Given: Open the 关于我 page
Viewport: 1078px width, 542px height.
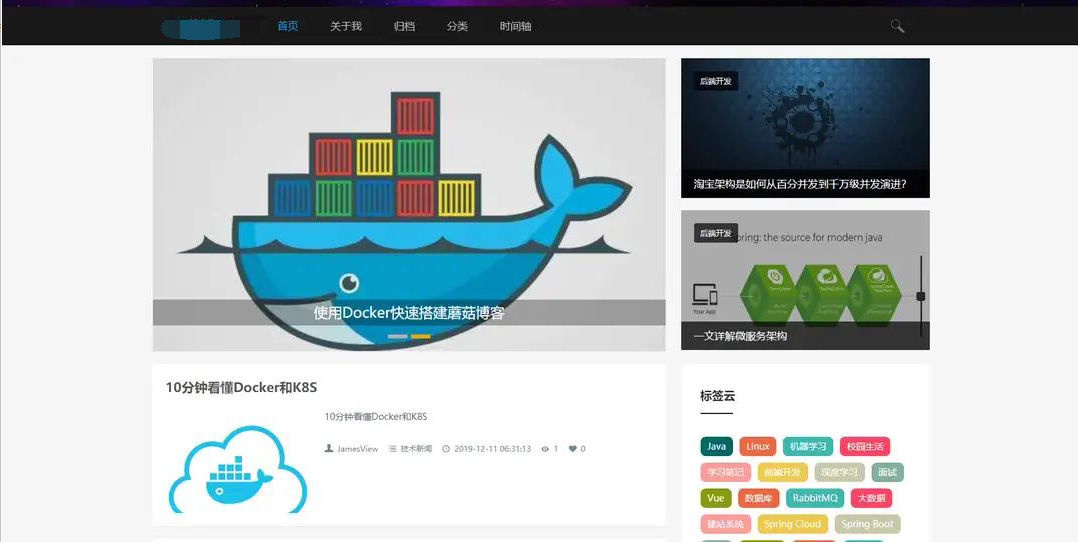Looking at the screenshot, I should point(346,26).
